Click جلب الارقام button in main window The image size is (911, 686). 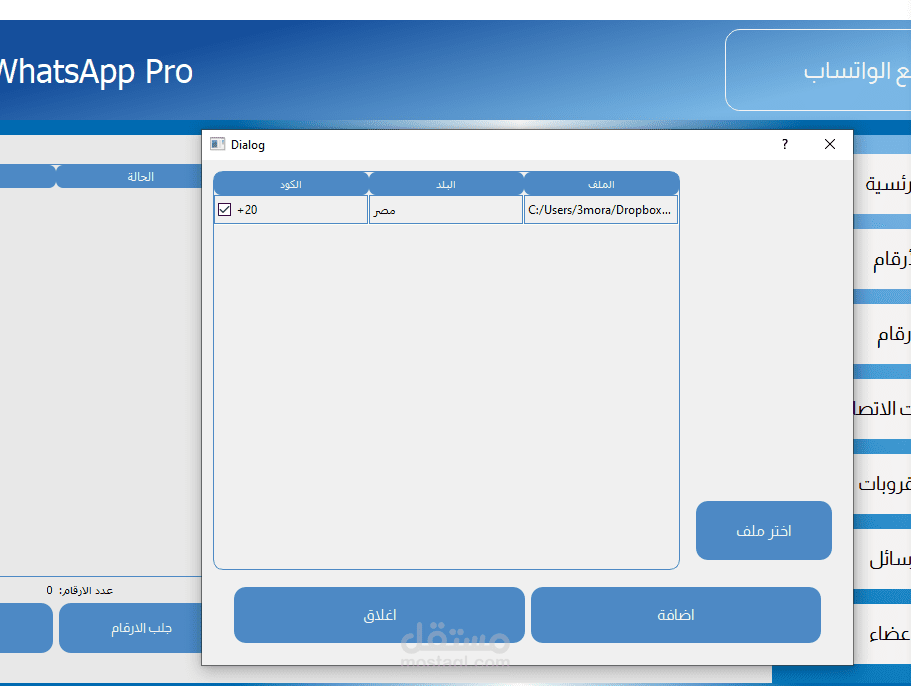click(131, 628)
